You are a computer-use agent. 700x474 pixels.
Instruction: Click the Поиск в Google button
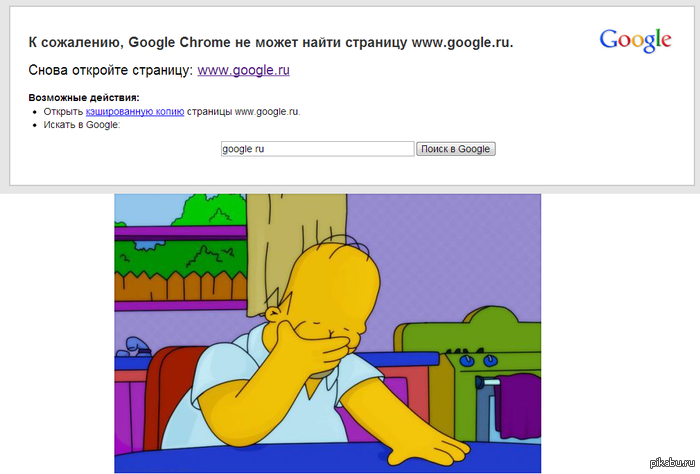456,149
